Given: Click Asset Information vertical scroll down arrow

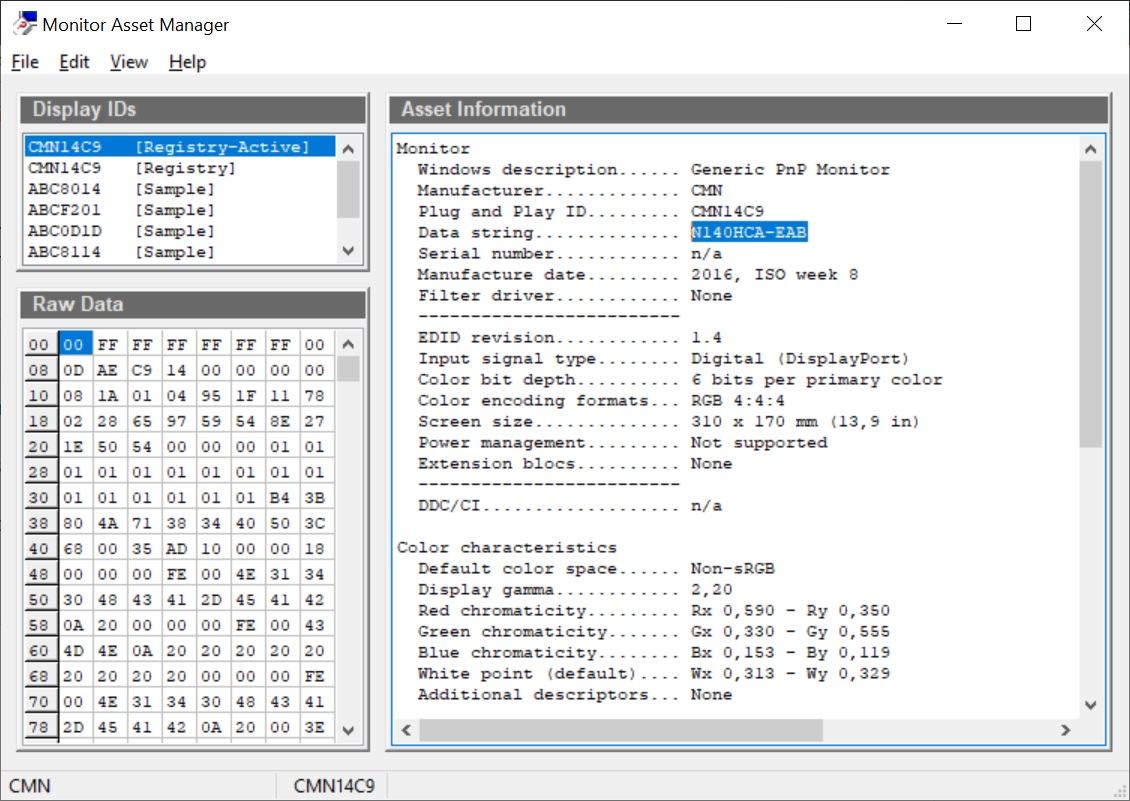Looking at the screenshot, I should coord(1090,705).
